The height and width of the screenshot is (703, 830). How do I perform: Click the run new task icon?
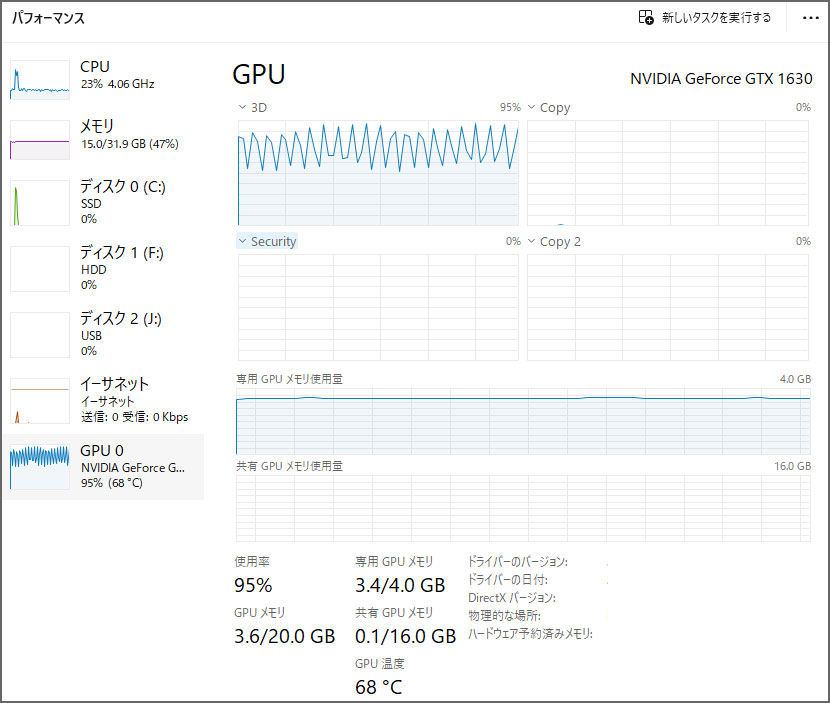pyautogui.click(x=646, y=17)
